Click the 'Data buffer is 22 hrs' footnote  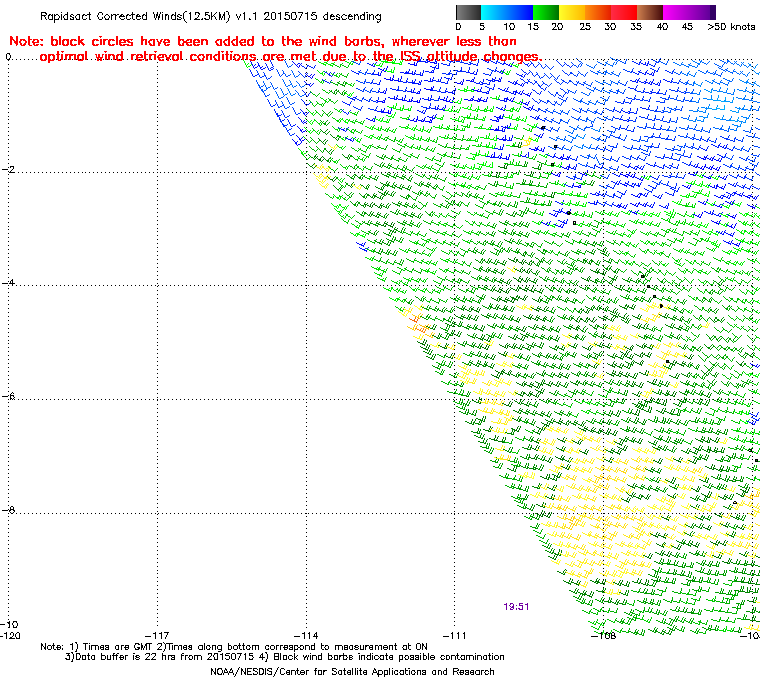click(x=285, y=657)
